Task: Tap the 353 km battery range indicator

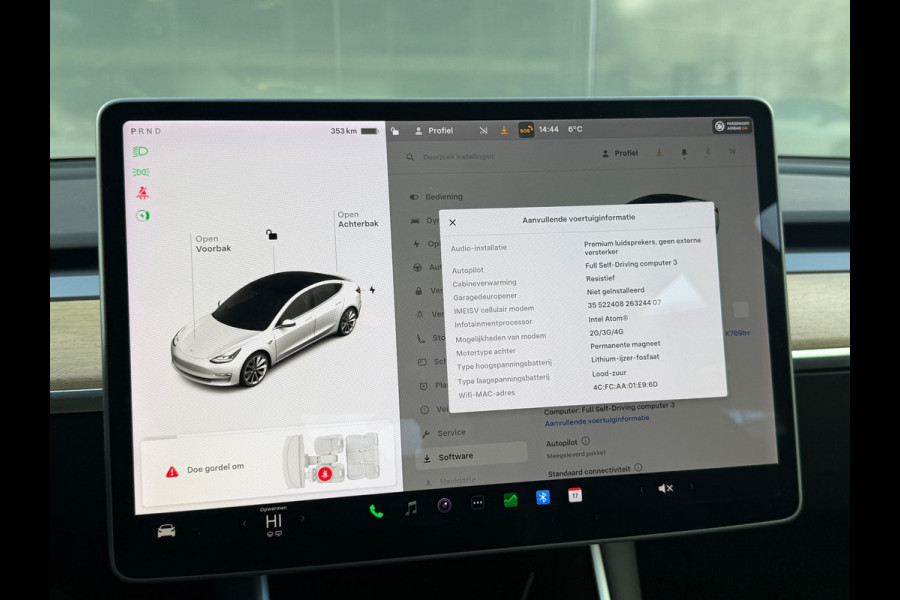Action: (x=344, y=130)
